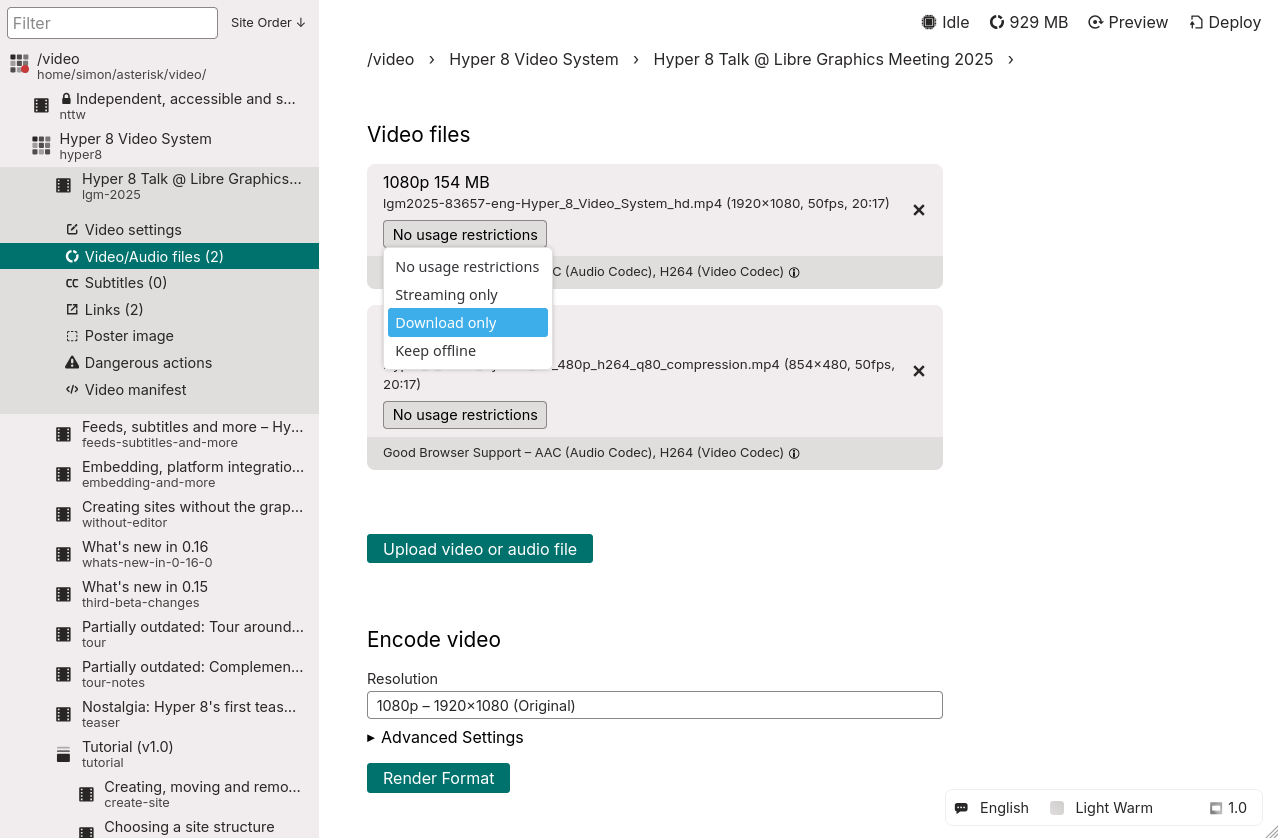Click the Upload video or audio file button
Viewport: 1279px width, 838px height.
pyautogui.click(x=479, y=548)
